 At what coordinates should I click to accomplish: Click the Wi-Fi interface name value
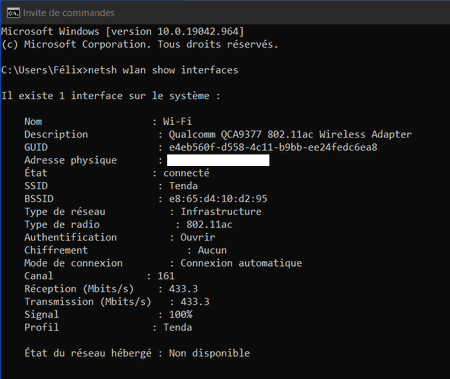[177, 122]
